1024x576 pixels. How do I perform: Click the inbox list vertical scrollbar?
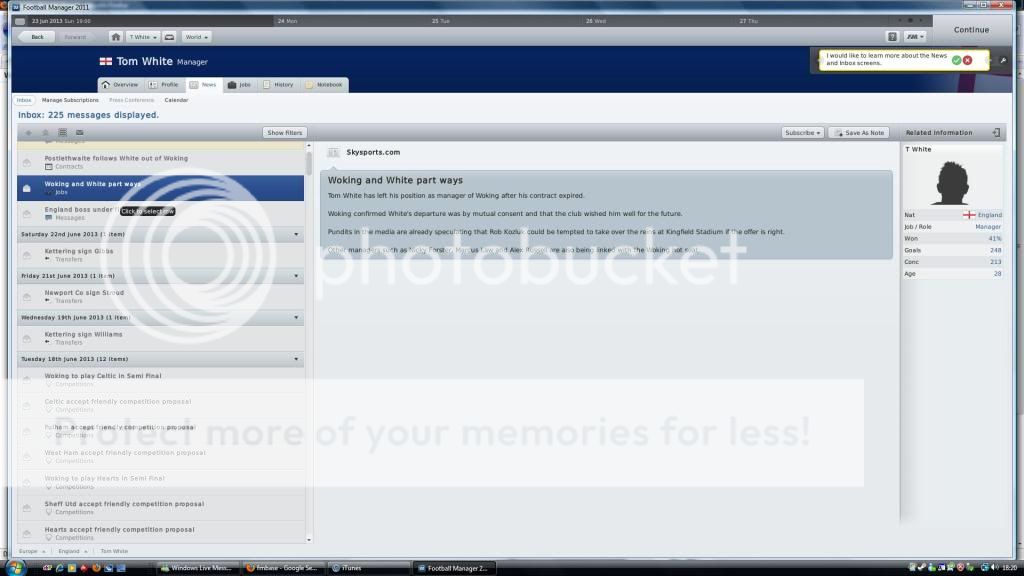(x=309, y=162)
